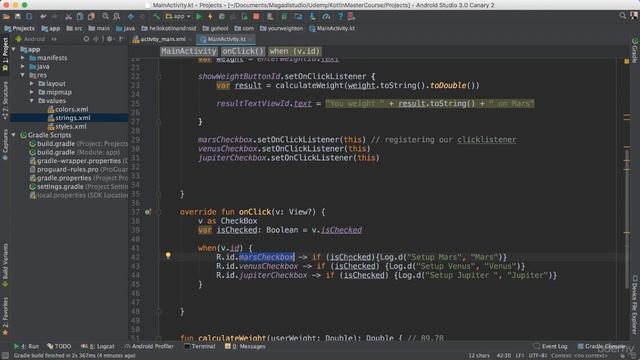The width and height of the screenshot is (640, 360).
Task: Click the Replace icon in toolbar
Action: [117, 17]
